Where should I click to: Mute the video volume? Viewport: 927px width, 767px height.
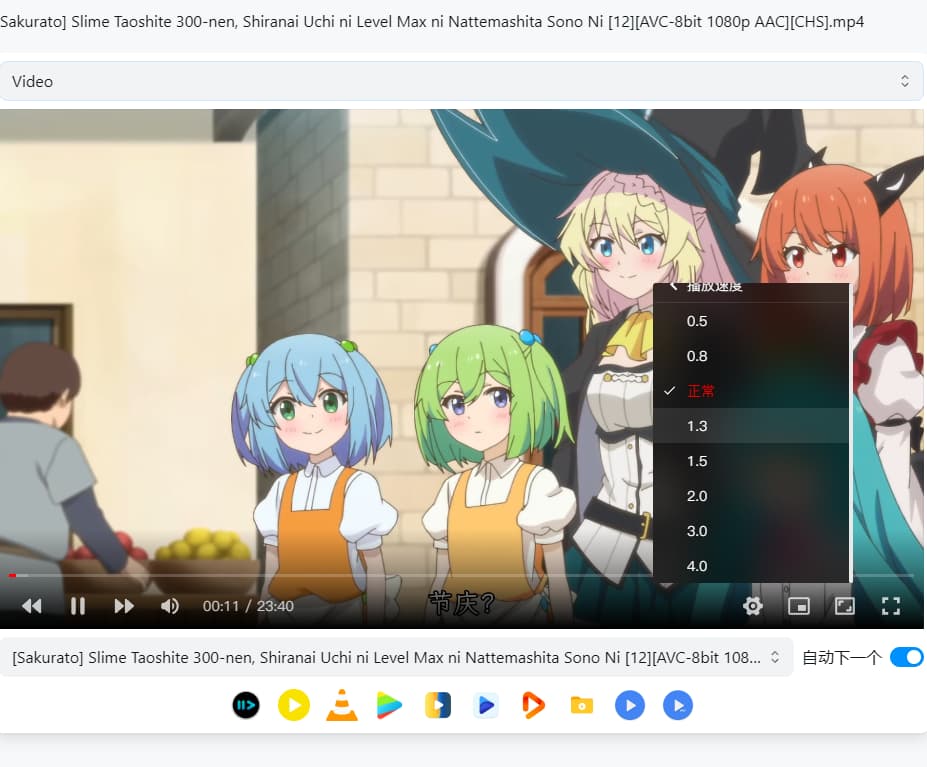point(170,606)
